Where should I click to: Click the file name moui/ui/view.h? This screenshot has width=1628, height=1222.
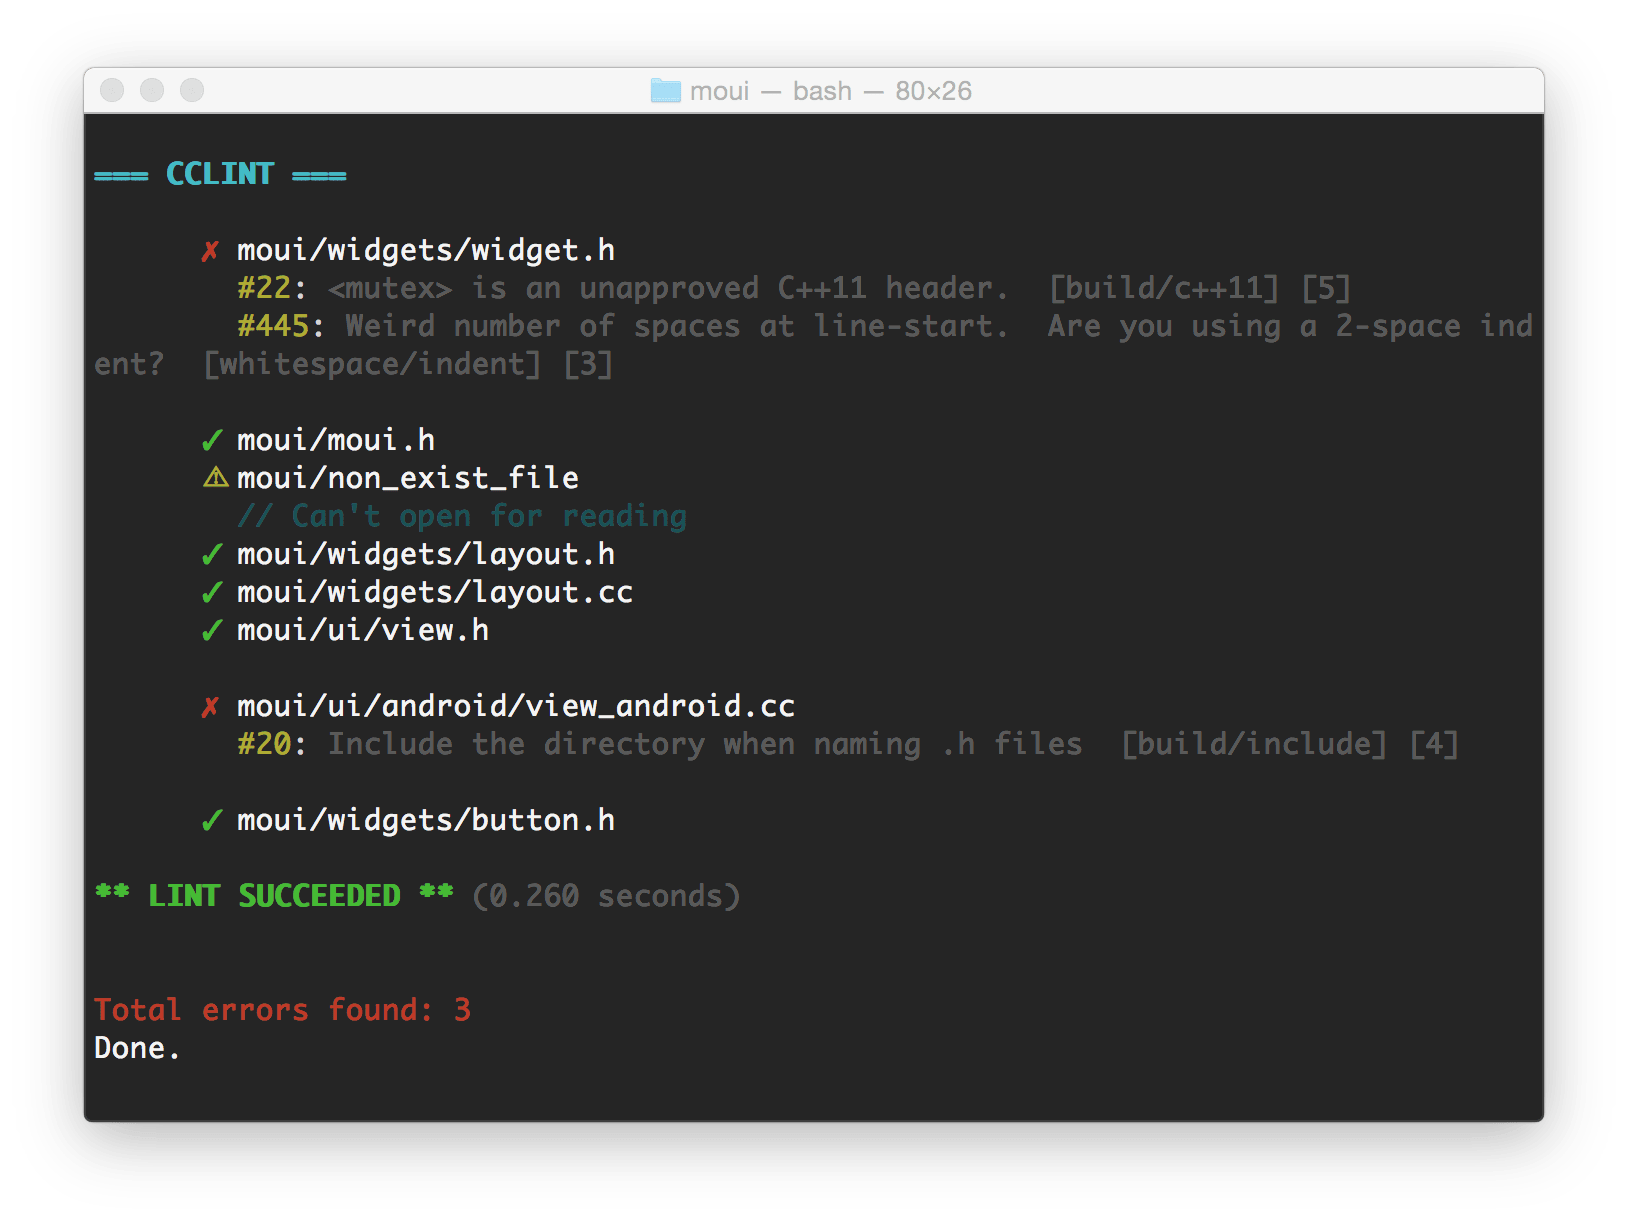pos(363,630)
